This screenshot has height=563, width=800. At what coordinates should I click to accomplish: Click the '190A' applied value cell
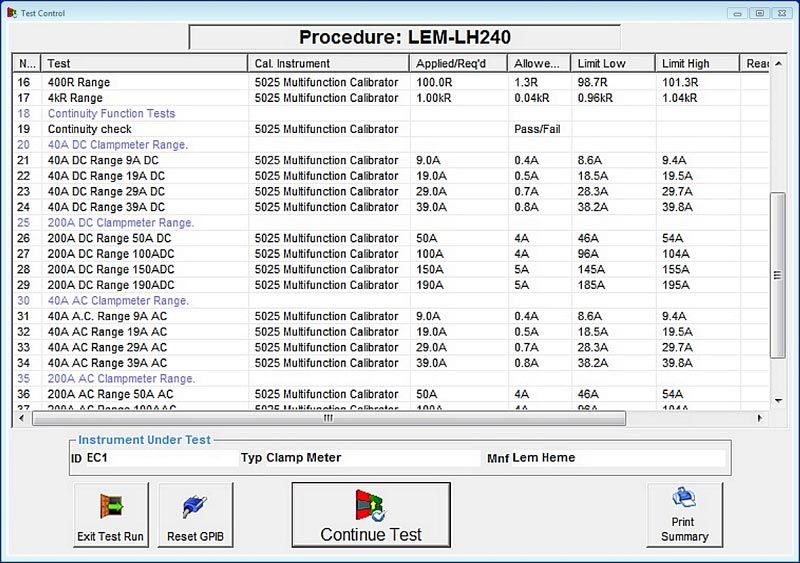[458, 285]
